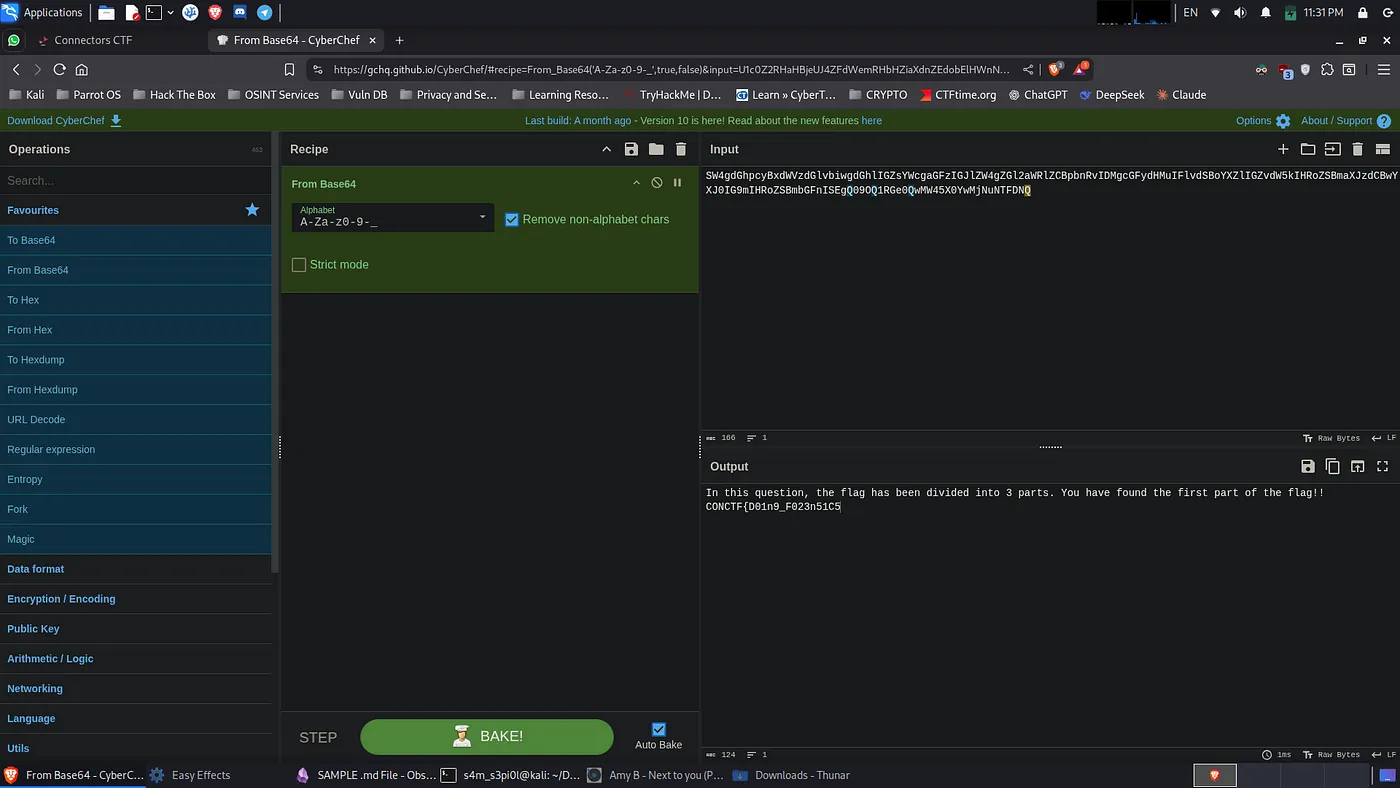
Task: Open the Applications menu
Action: pos(42,12)
